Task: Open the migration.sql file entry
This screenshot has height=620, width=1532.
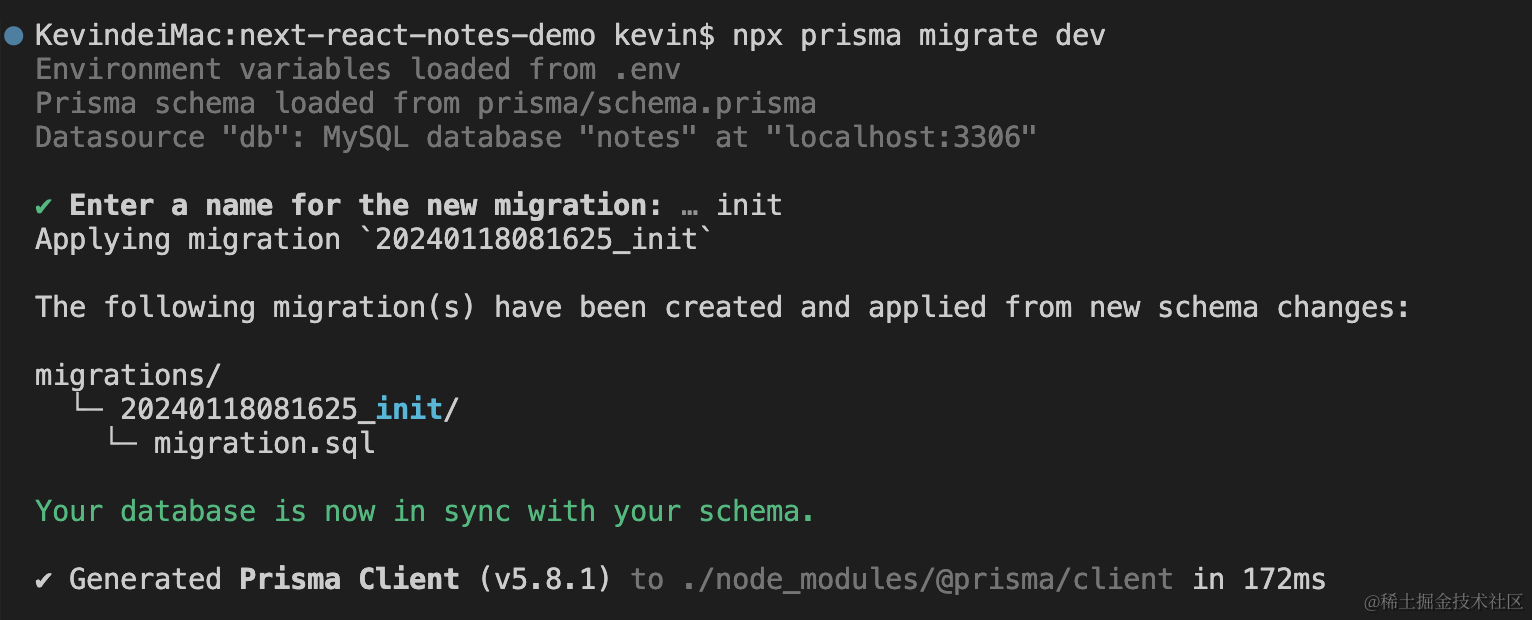Action: (x=264, y=443)
